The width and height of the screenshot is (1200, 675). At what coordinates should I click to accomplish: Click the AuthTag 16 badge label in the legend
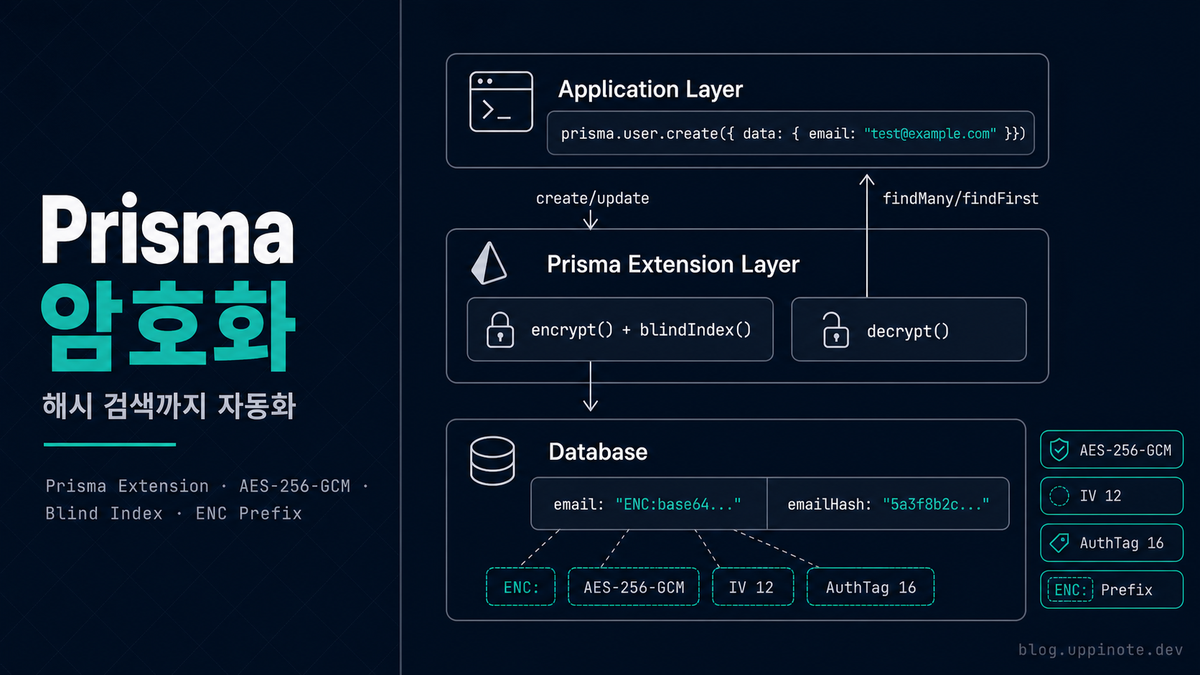[x=1122, y=543]
